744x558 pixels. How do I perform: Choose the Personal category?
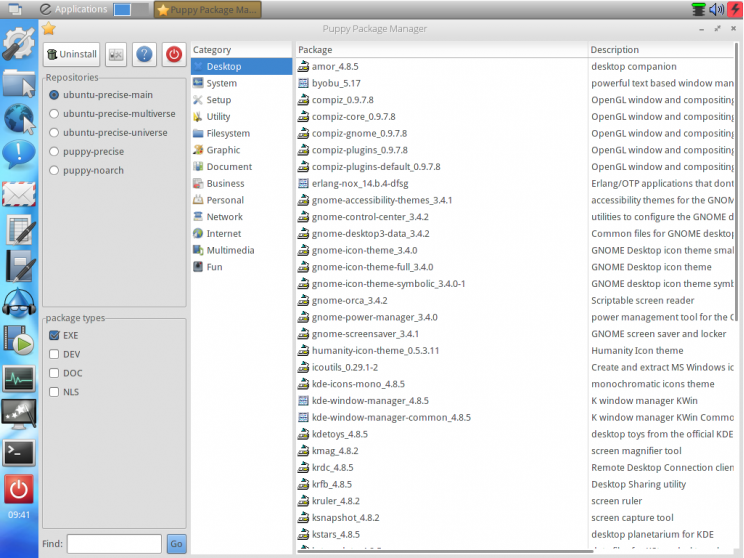pos(242,200)
